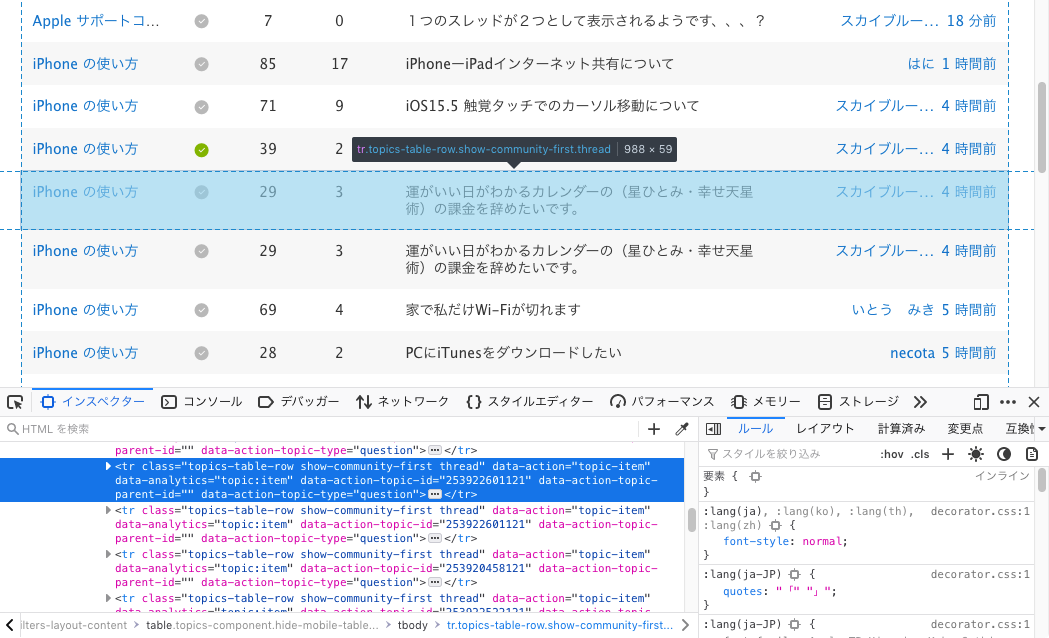Select the 変更点 sidebar tab
1049x638 pixels.
(x=965, y=429)
